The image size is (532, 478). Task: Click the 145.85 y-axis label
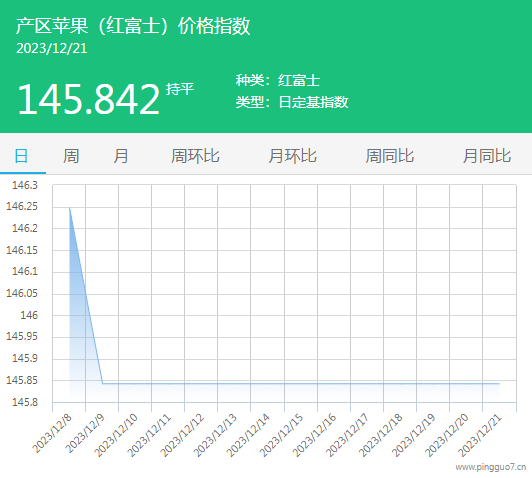click(x=22, y=380)
